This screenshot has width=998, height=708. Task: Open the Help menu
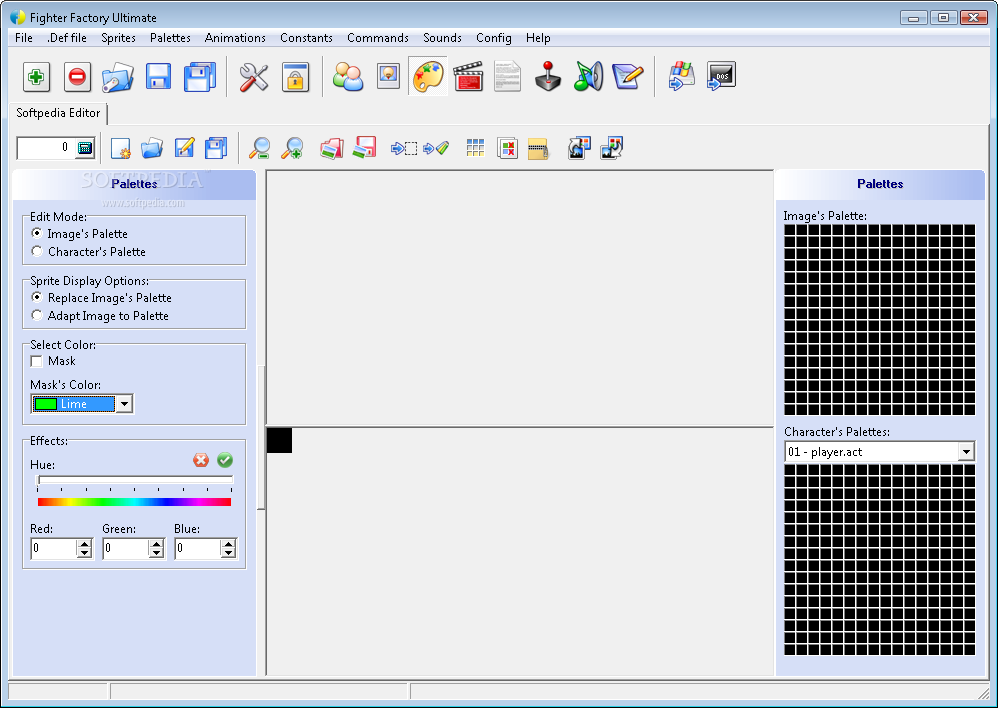click(538, 38)
